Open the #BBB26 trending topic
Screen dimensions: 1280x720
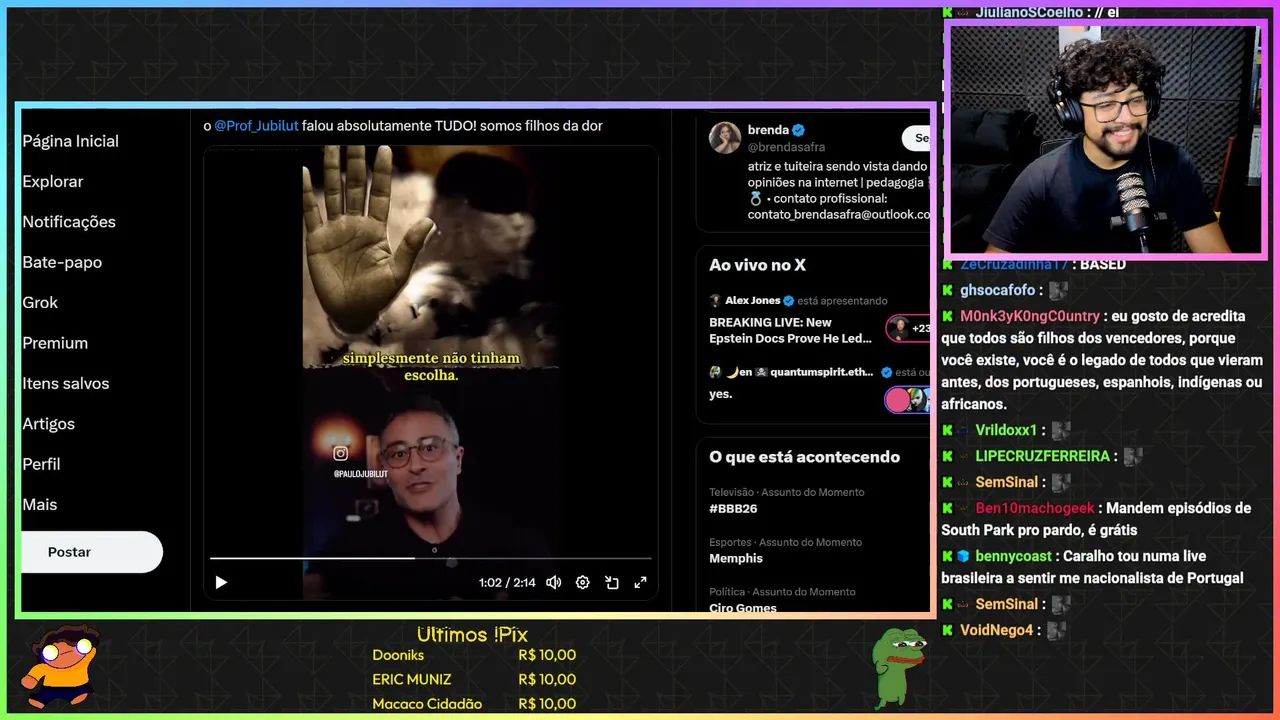pos(733,508)
